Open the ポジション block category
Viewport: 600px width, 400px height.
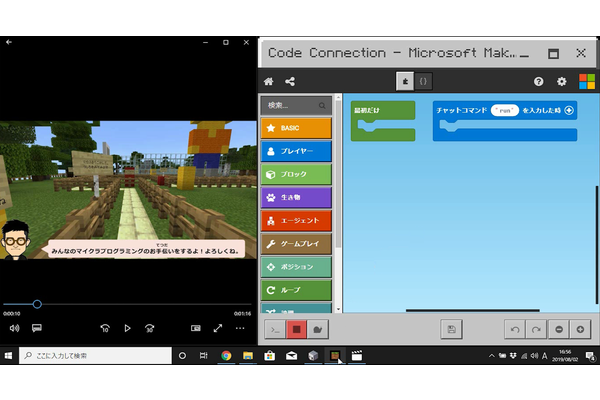(x=296, y=267)
